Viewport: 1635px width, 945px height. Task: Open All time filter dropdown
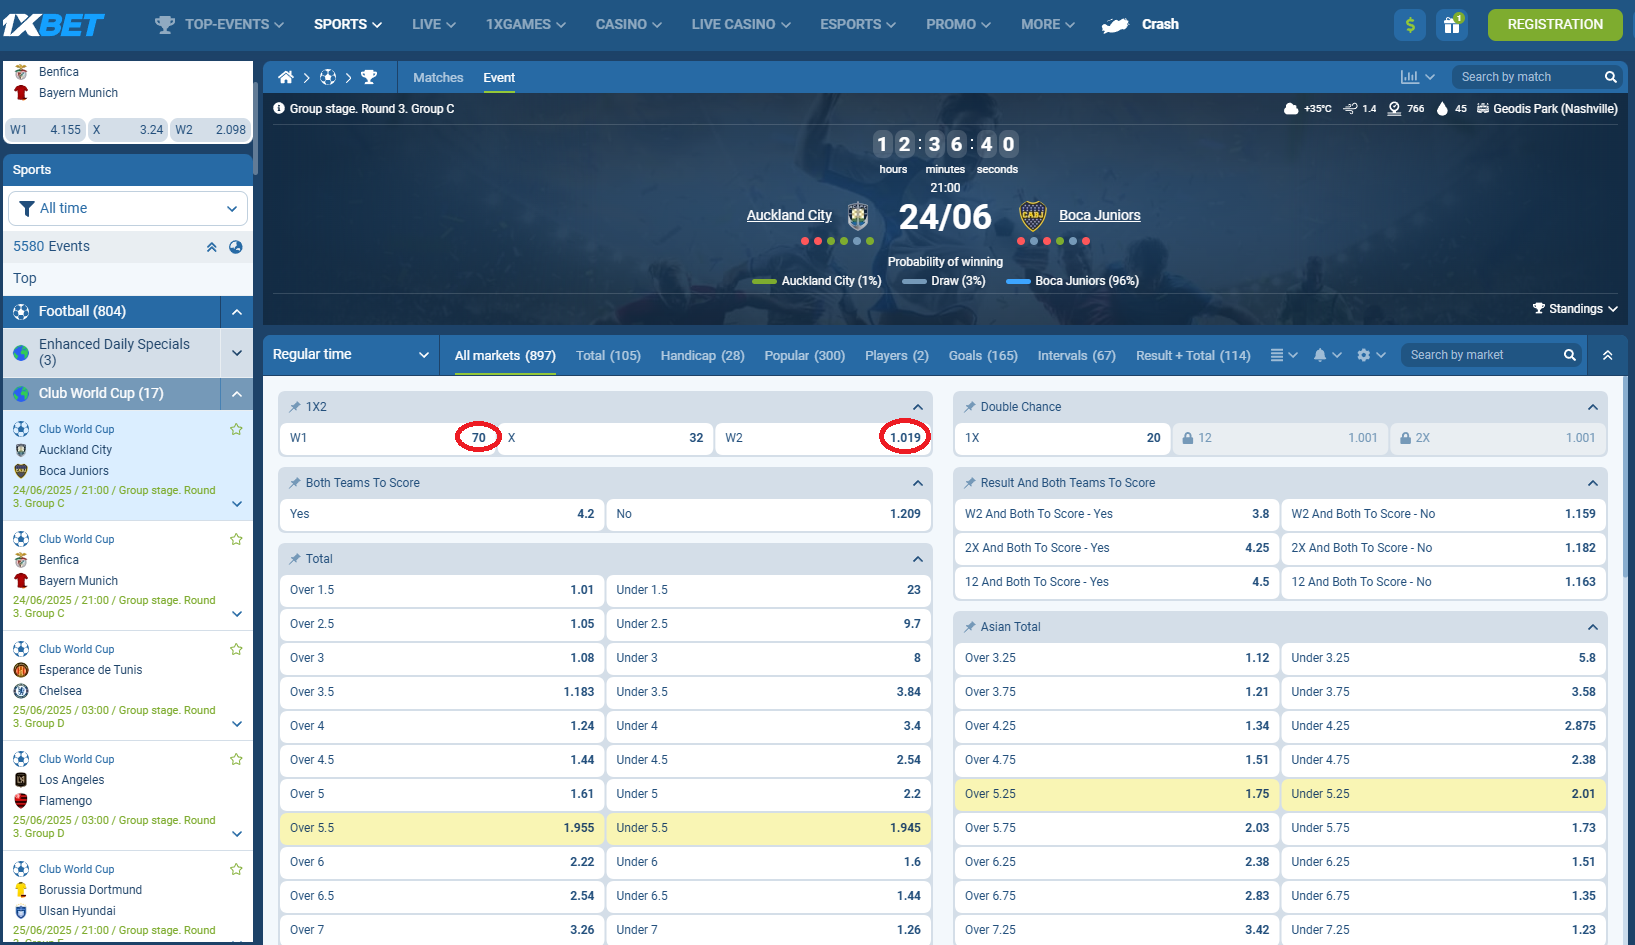point(128,208)
